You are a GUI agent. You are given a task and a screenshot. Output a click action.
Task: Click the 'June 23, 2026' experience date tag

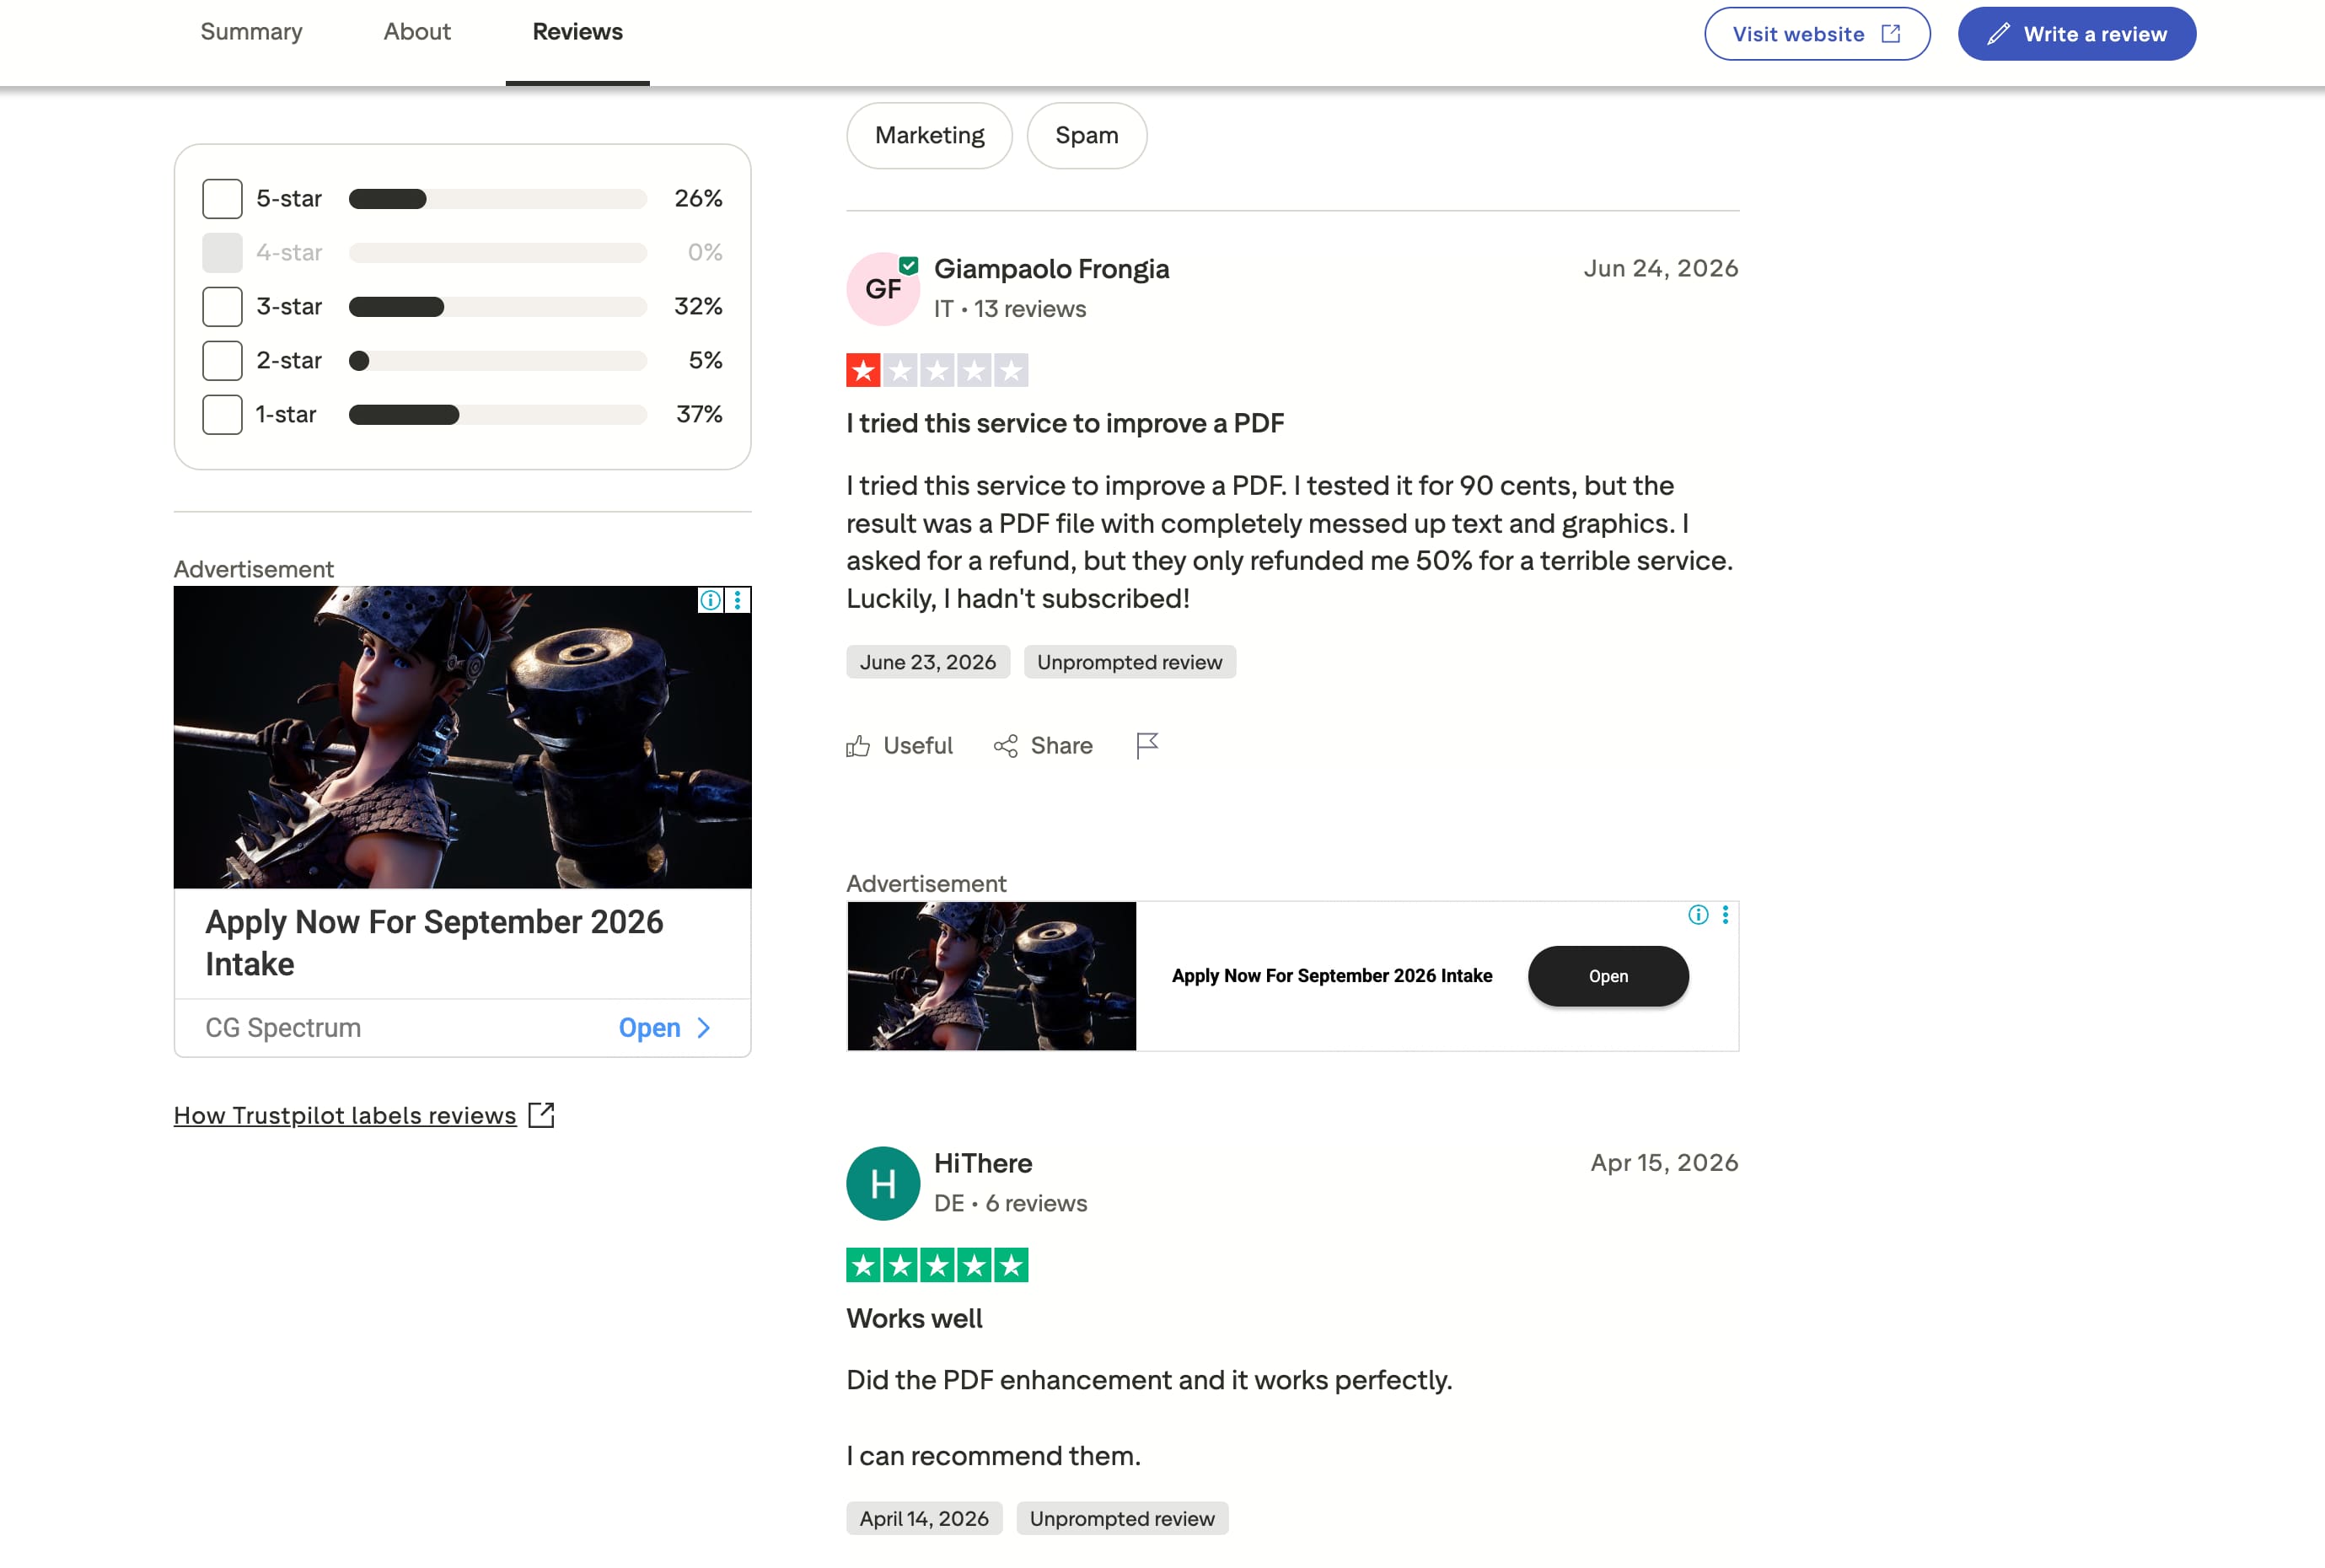tap(928, 662)
